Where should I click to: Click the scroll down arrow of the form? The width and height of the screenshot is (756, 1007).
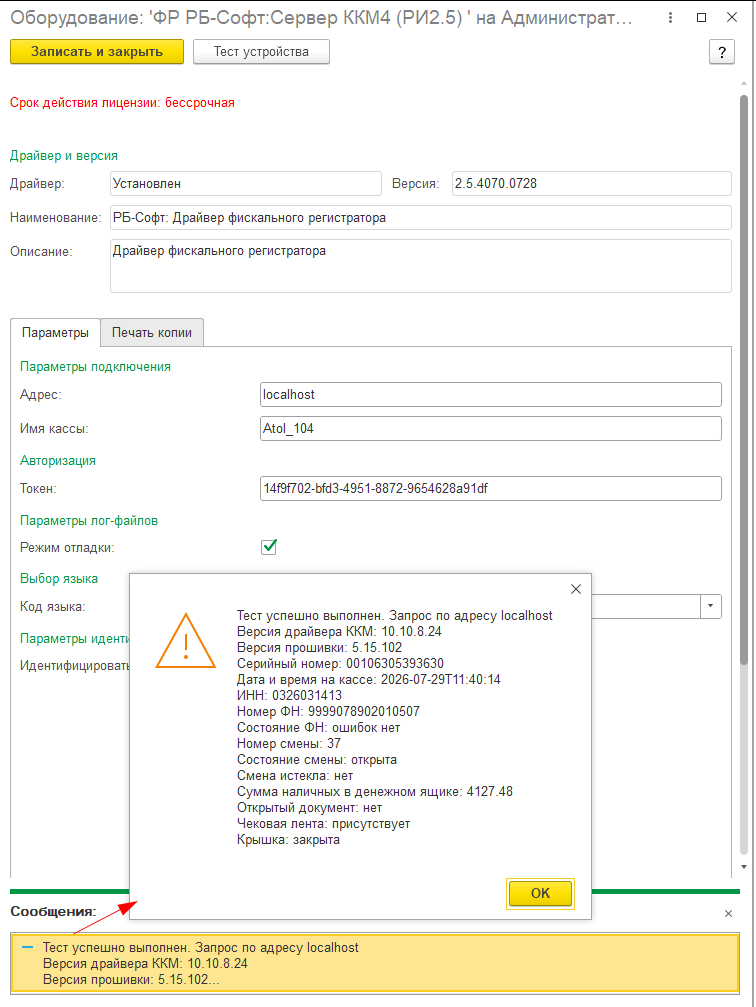click(744, 867)
